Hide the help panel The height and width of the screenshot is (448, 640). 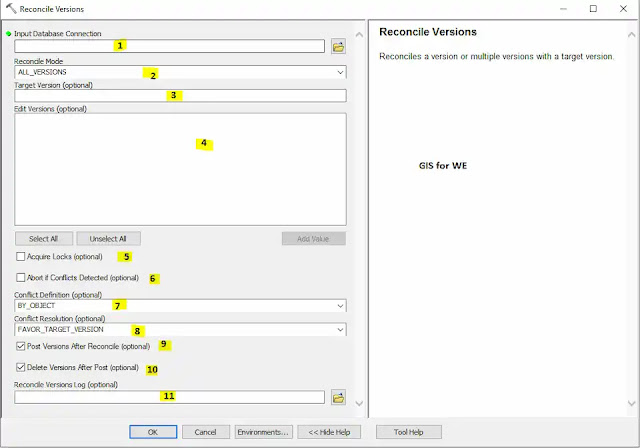click(329, 432)
